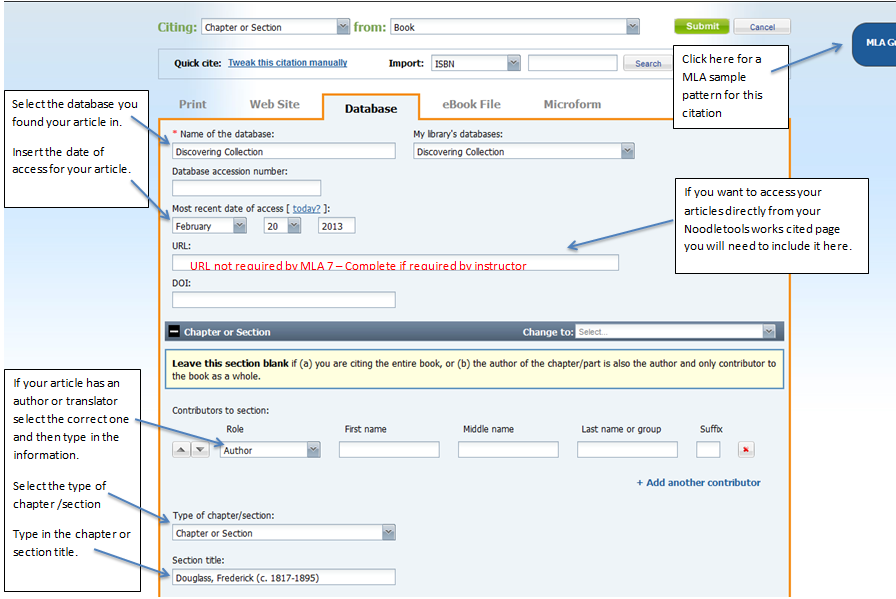Viewport: 896px width, 599px height.
Task: Delete the Author contributor row
Action: click(746, 450)
